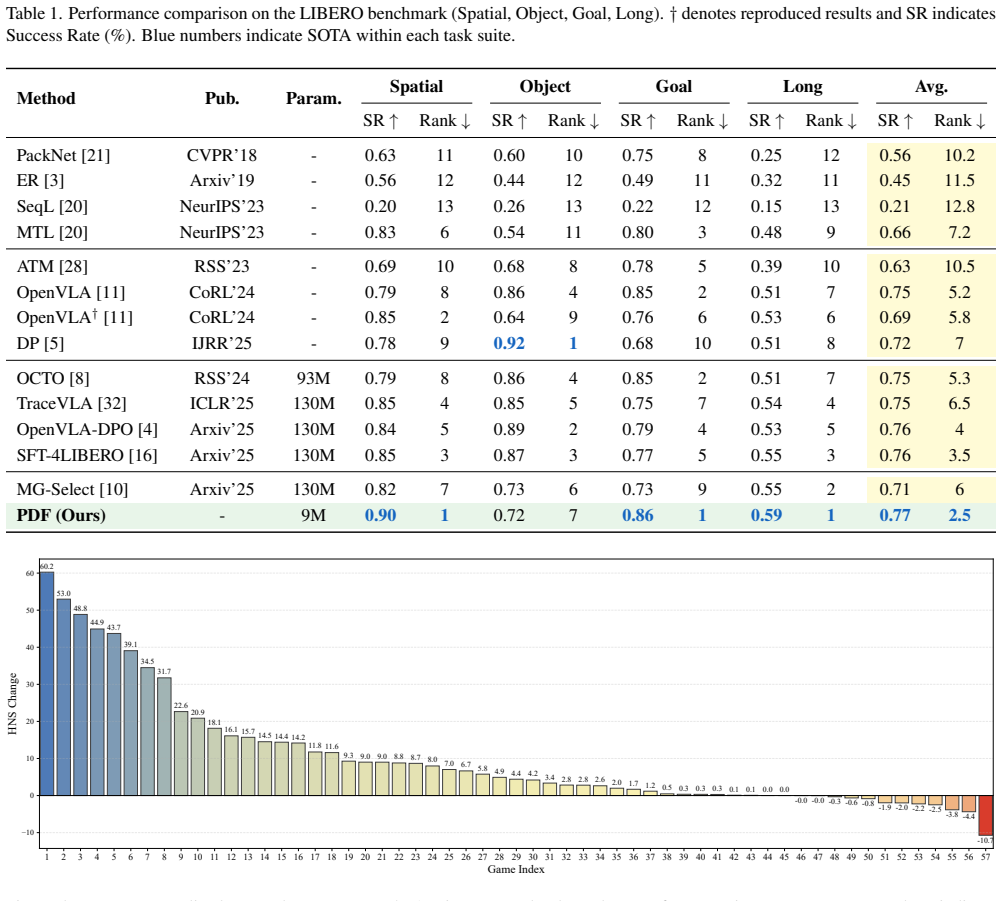Click the red bar labeled -10.7
1002x901 pixels.
click(985, 815)
